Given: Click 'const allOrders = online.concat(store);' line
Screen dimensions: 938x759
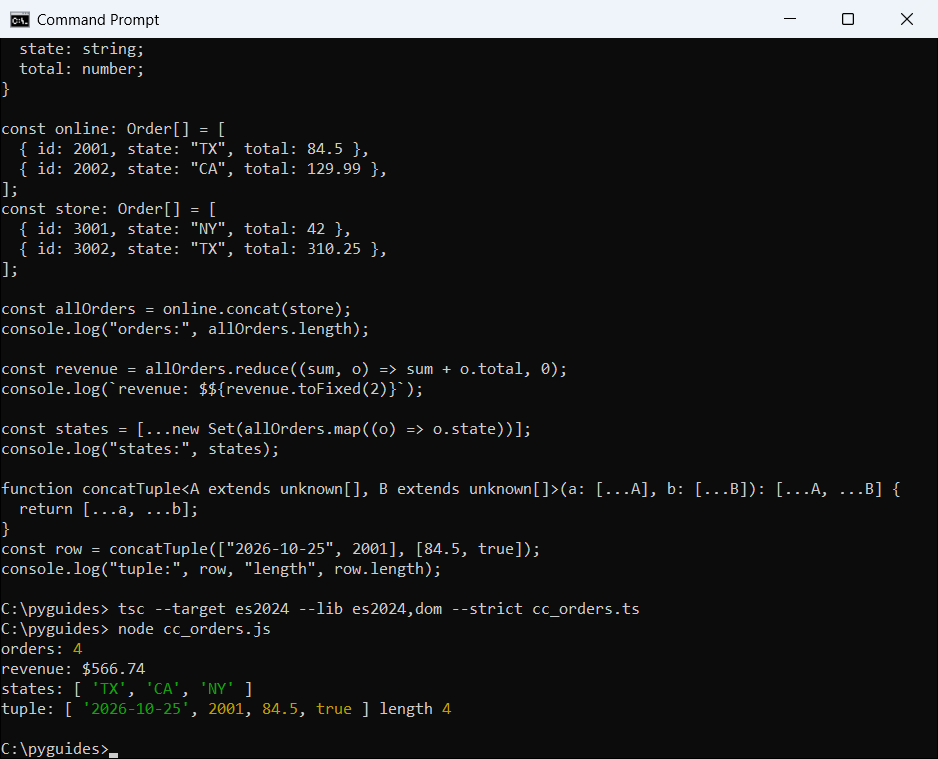Looking at the screenshot, I should pos(176,309).
